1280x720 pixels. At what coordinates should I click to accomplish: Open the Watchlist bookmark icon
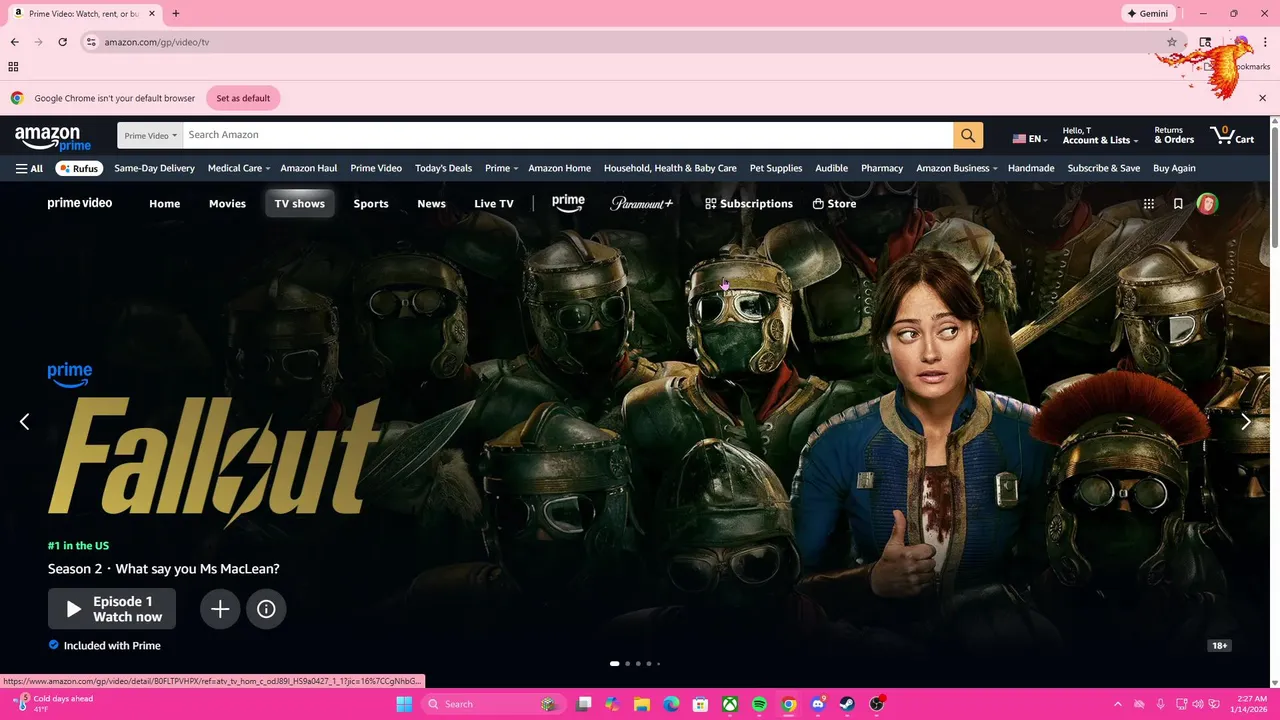point(1178,204)
